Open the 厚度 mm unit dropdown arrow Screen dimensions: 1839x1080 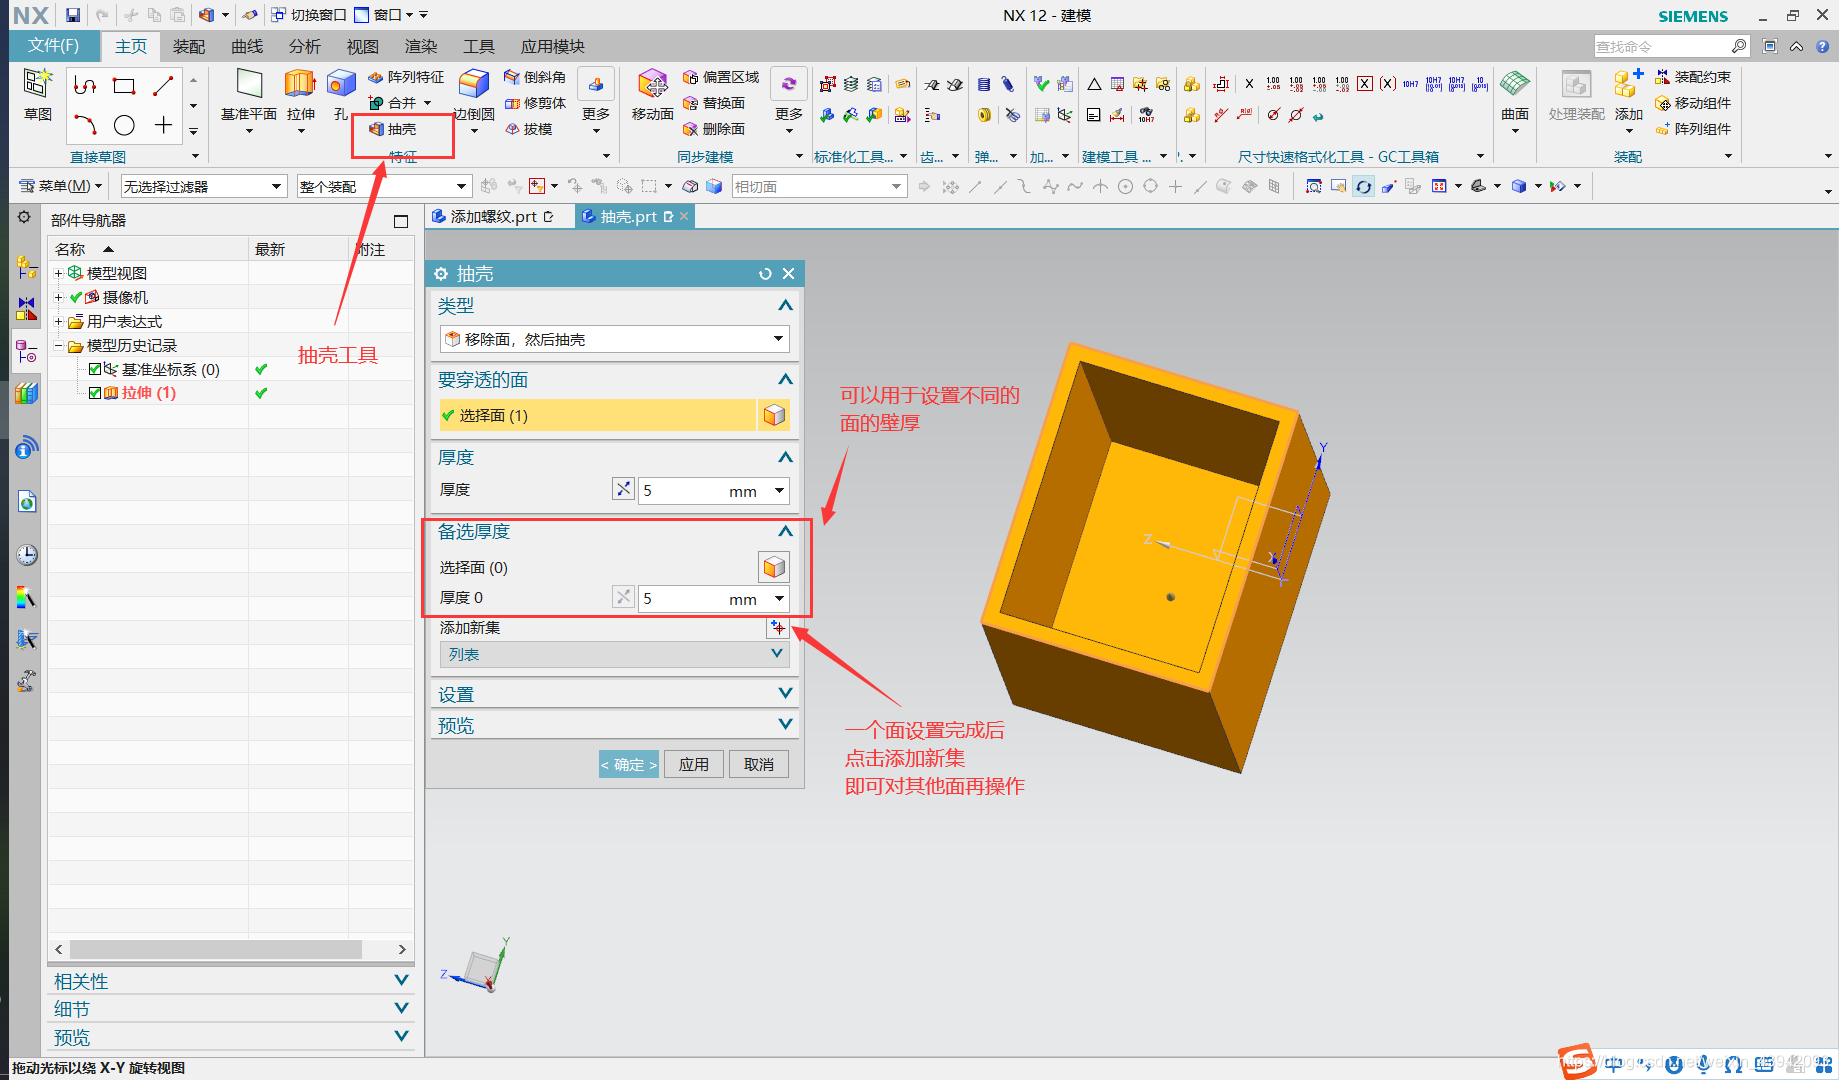(x=779, y=490)
